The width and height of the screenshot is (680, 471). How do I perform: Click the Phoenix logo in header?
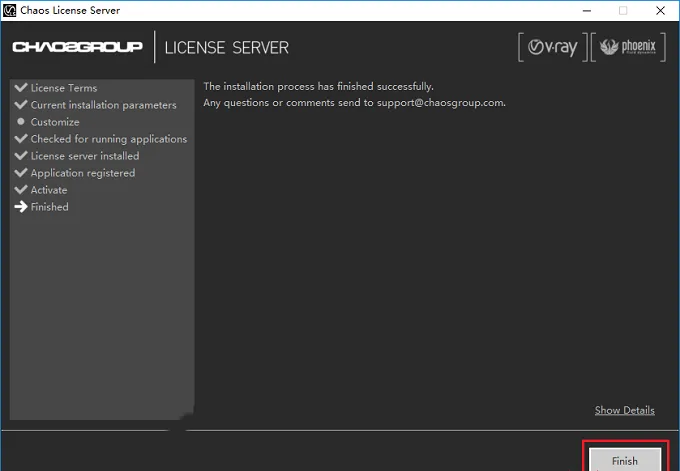(x=628, y=47)
